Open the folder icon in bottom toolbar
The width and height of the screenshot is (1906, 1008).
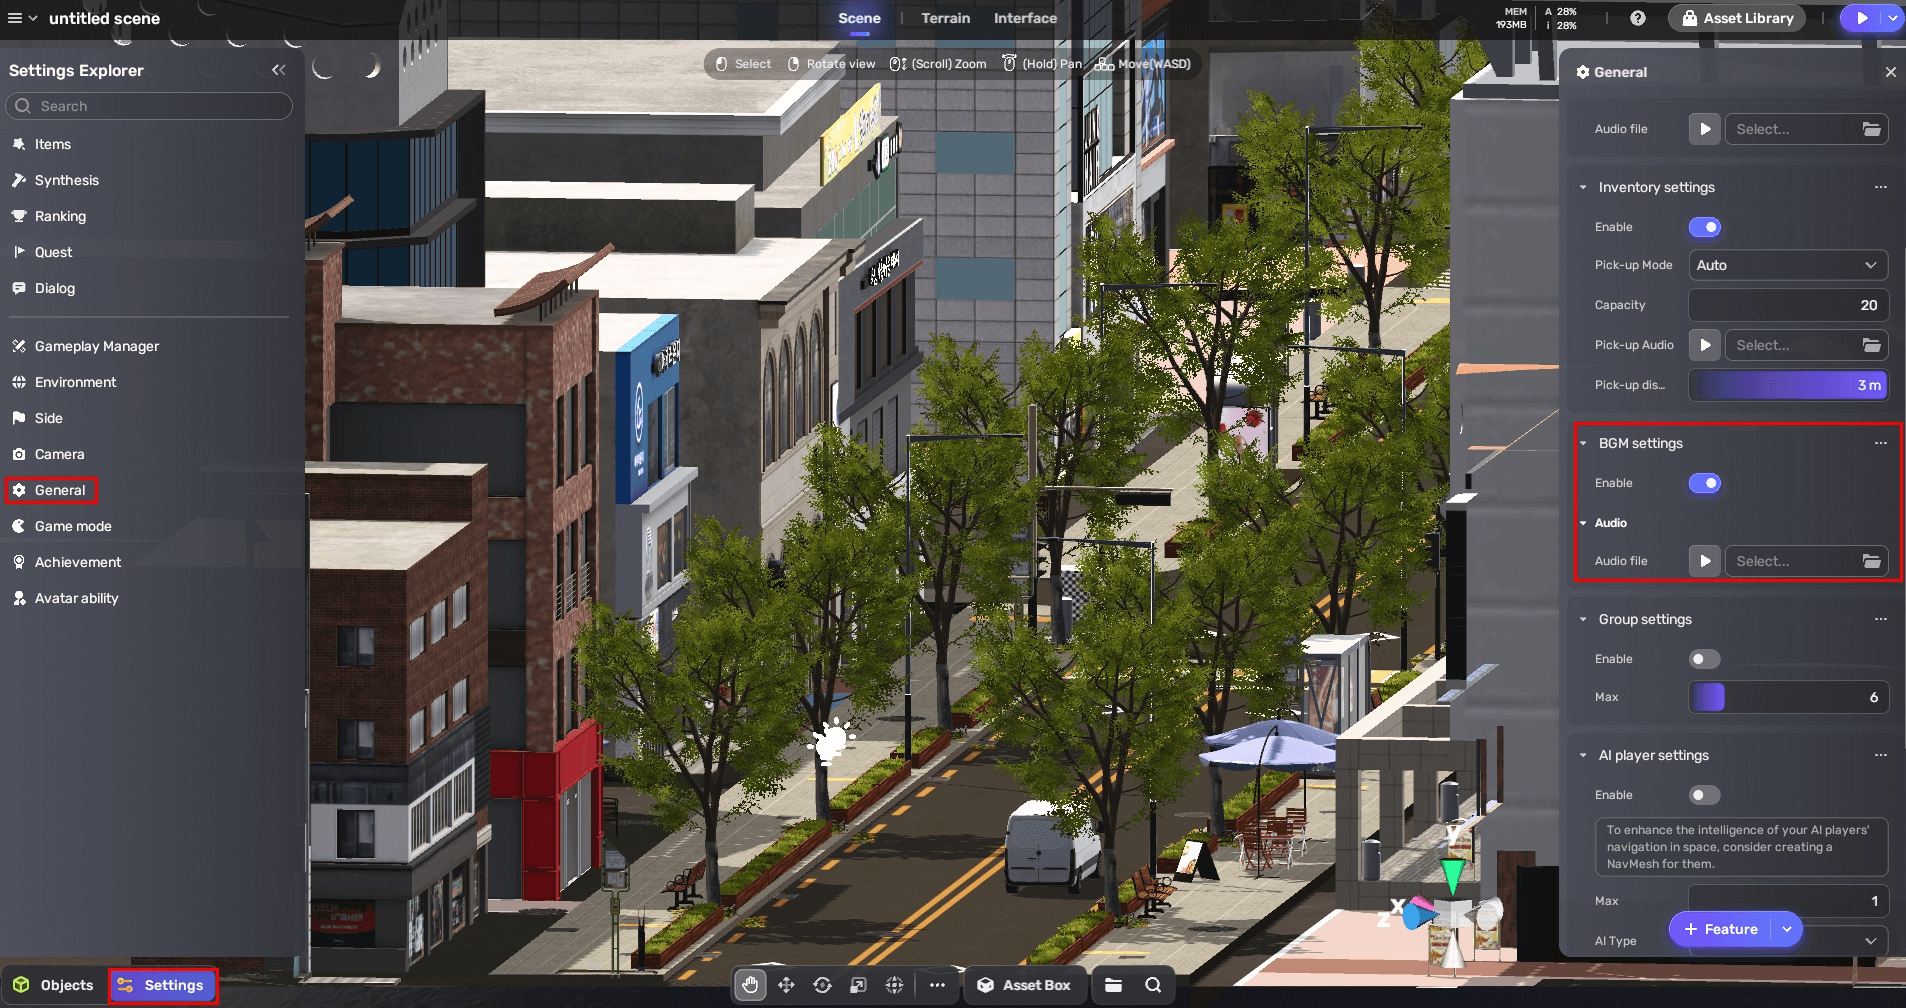[x=1113, y=985]
